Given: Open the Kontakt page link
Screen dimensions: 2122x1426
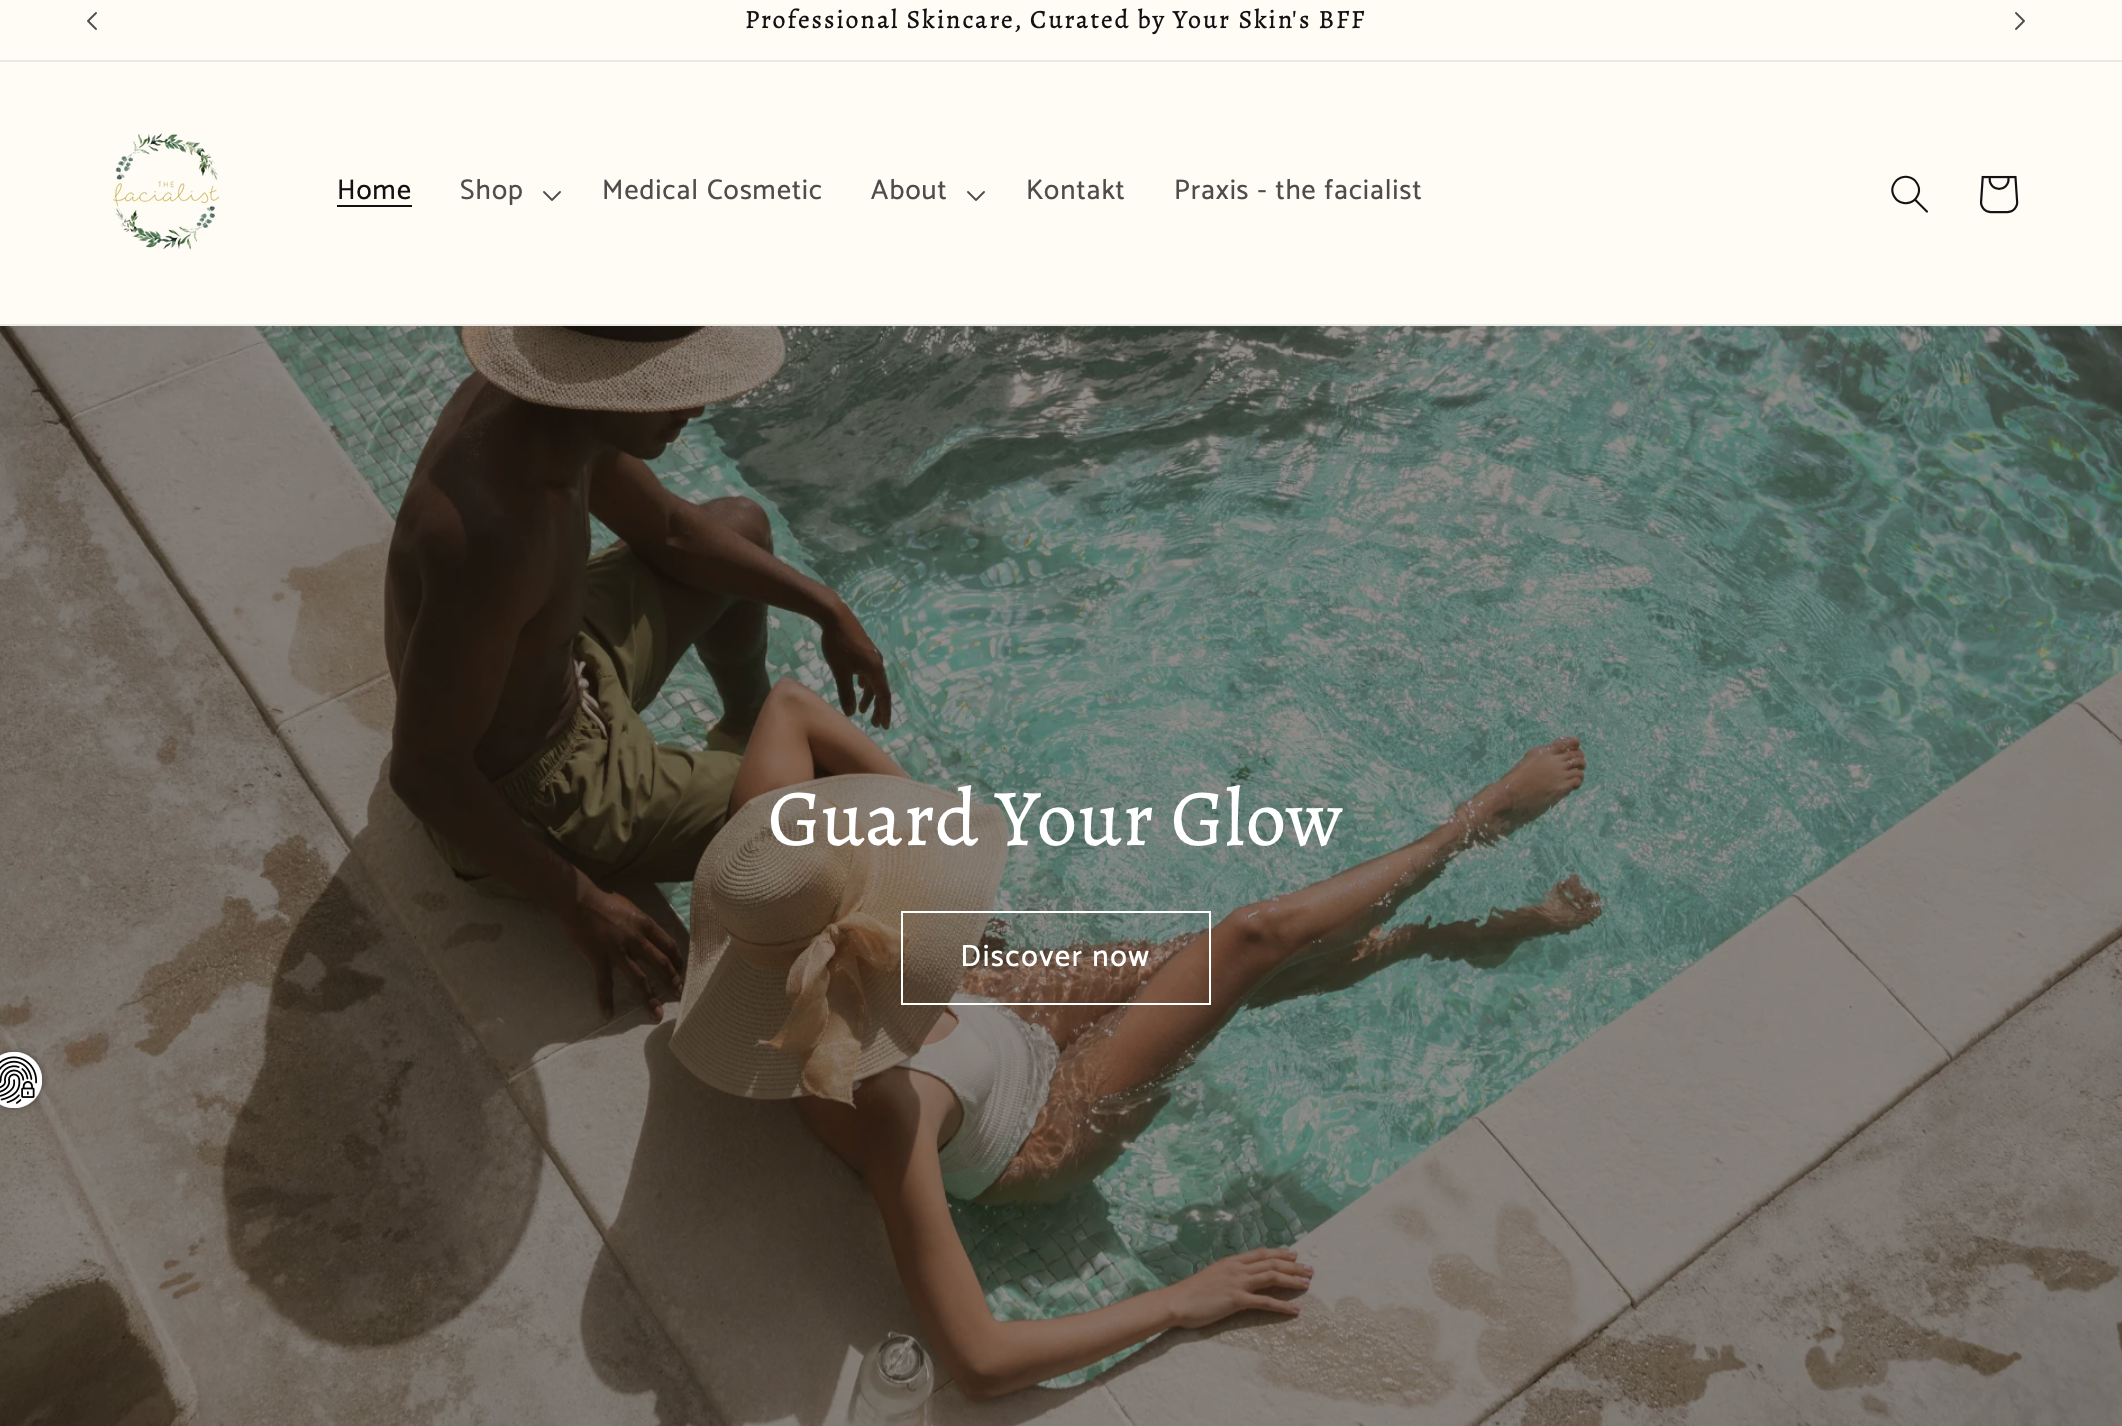Looking at the screenshot, I should click(1075, 190).
